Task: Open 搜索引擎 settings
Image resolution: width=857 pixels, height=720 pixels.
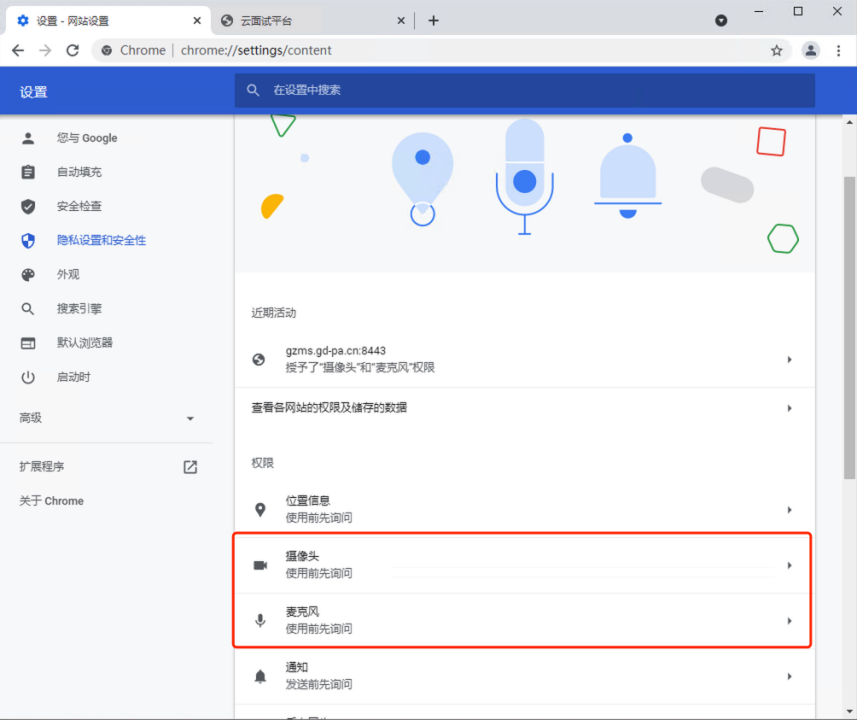Action: click(79, 309)
